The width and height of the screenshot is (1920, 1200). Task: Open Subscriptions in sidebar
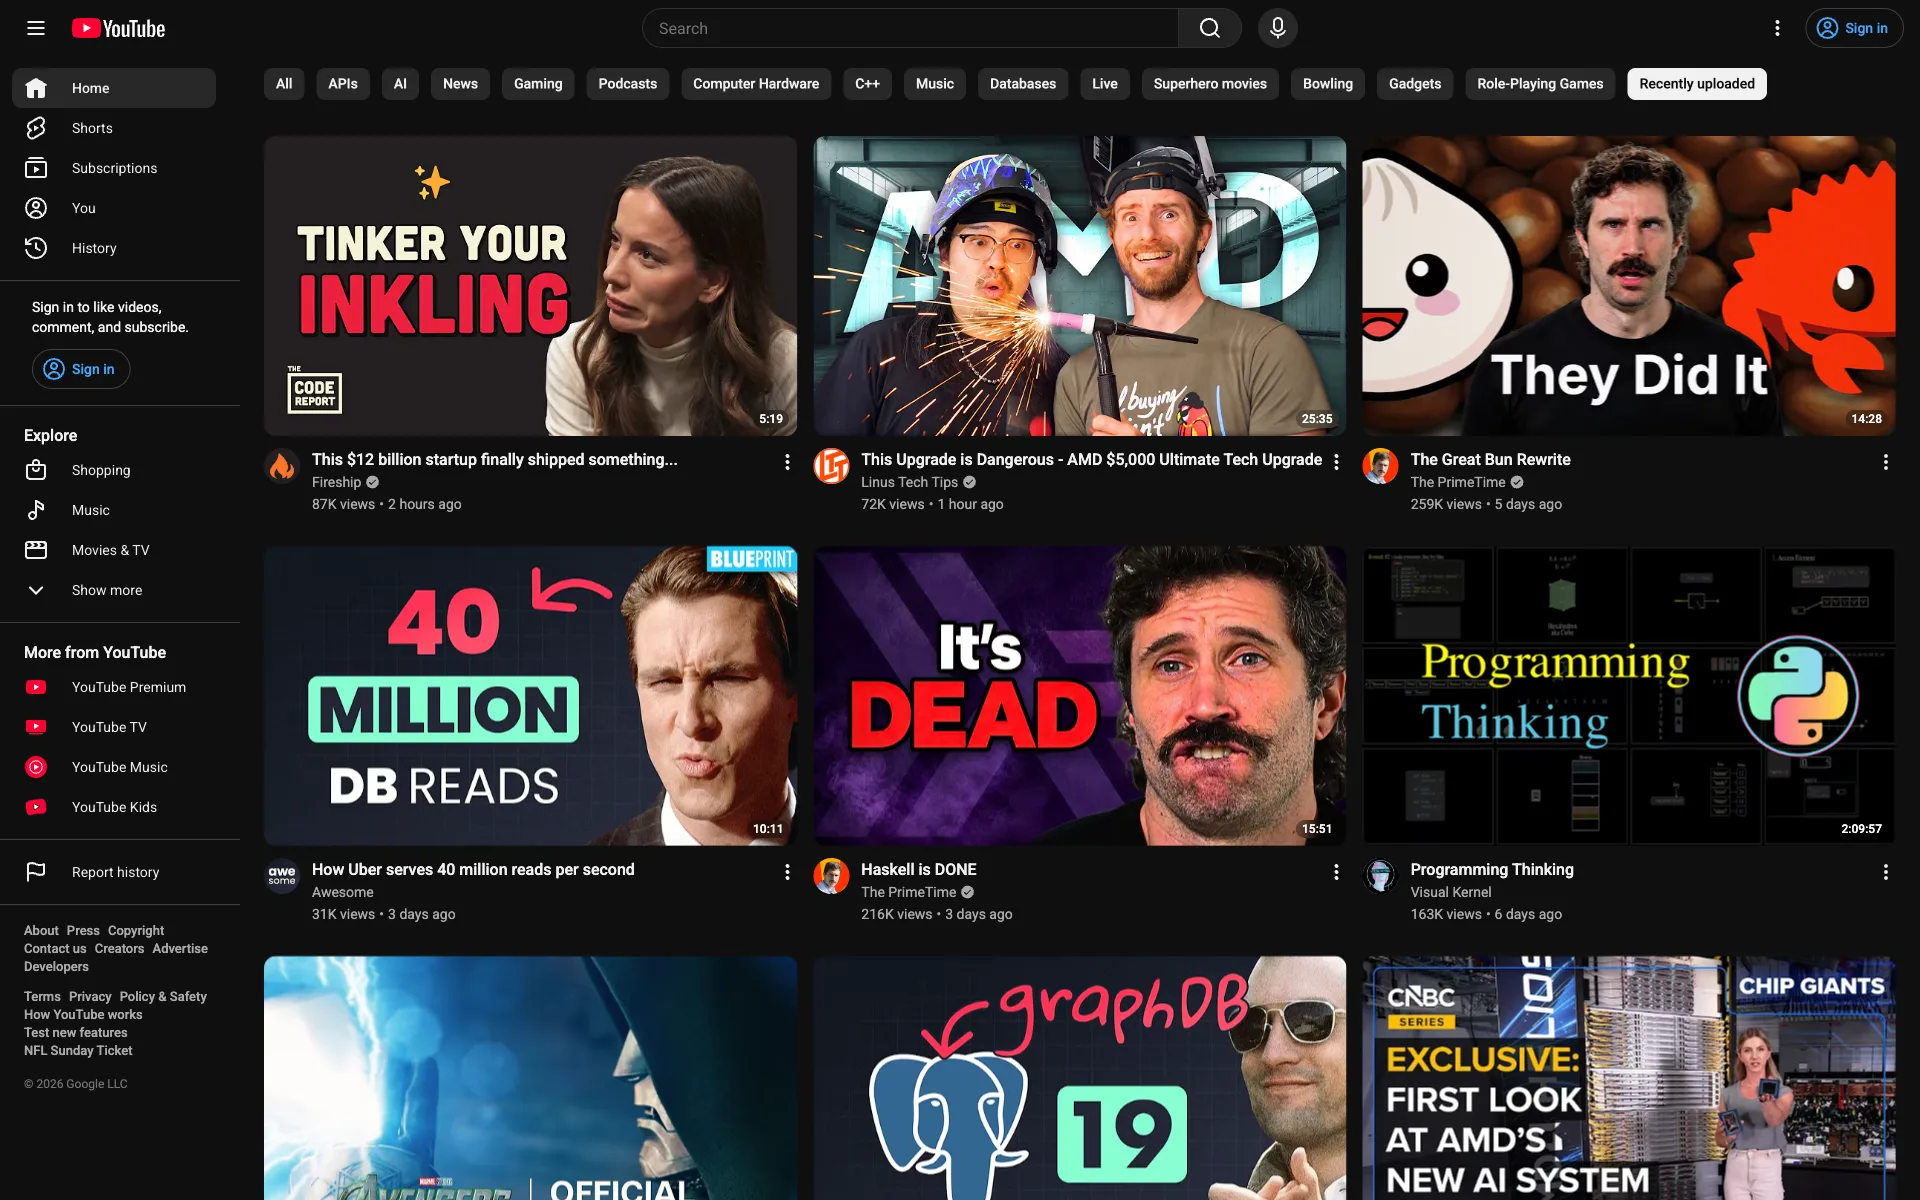tap(114, 168)
